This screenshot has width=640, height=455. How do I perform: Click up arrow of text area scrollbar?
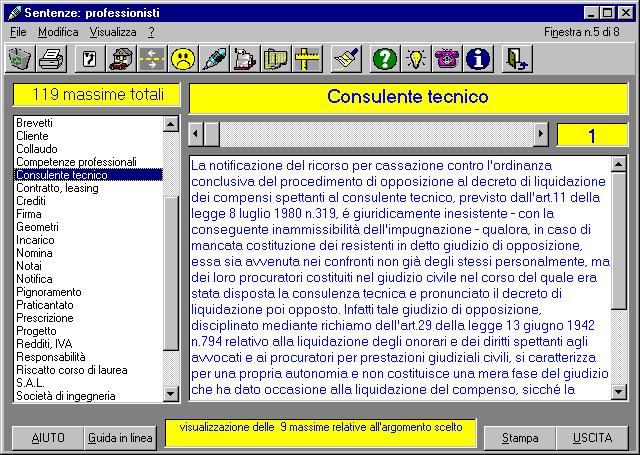pyautogui.click(x=619, y=164)
